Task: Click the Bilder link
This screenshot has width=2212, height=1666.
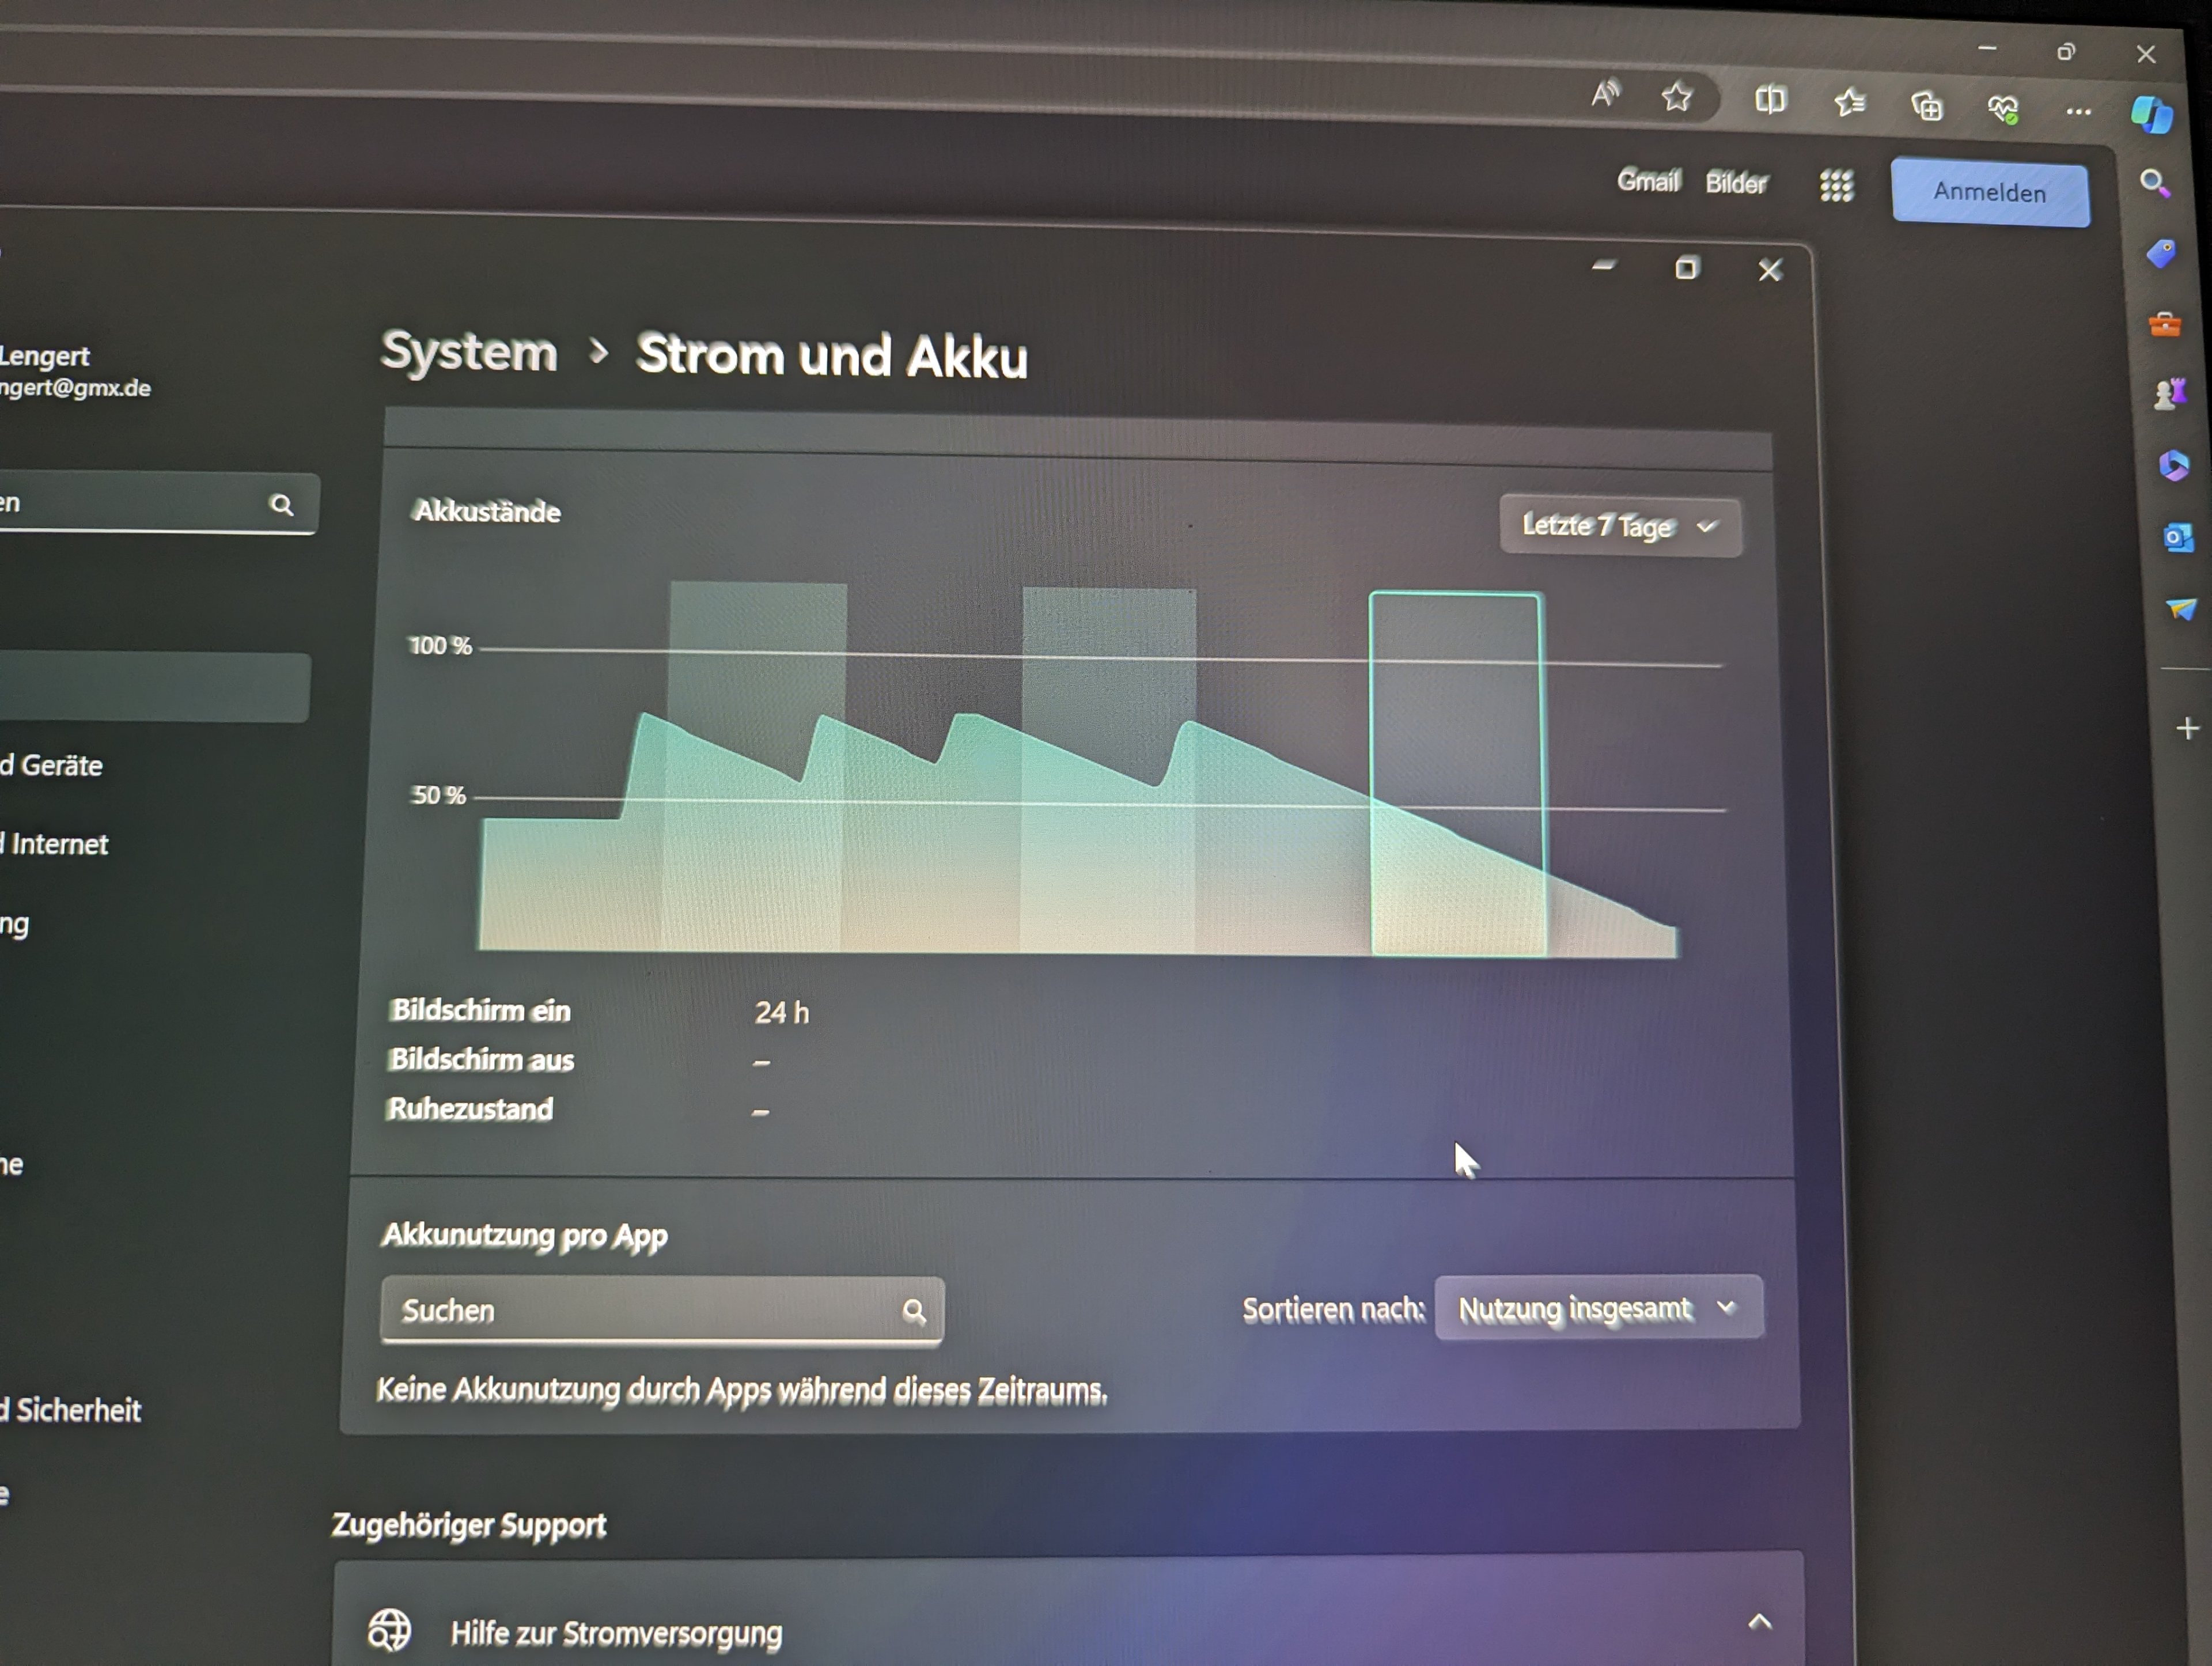Action: click(1736, 183)
